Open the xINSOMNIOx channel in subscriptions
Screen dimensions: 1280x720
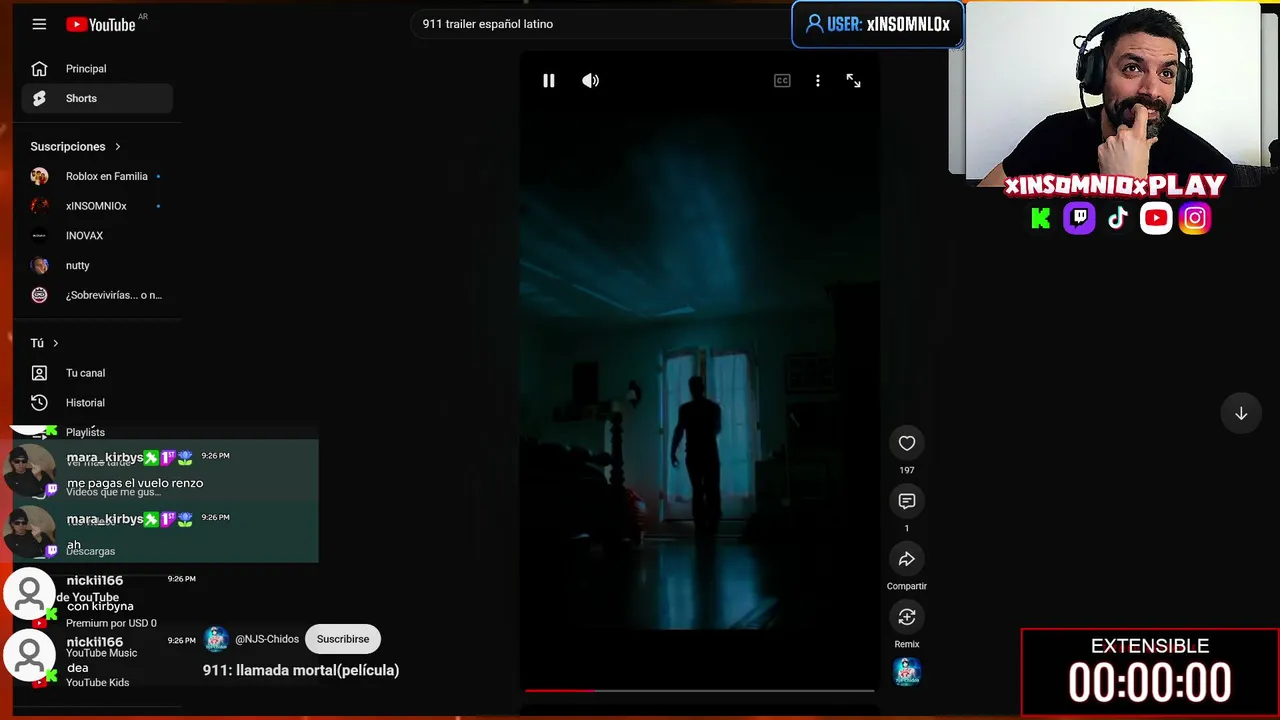click(97, 206)
